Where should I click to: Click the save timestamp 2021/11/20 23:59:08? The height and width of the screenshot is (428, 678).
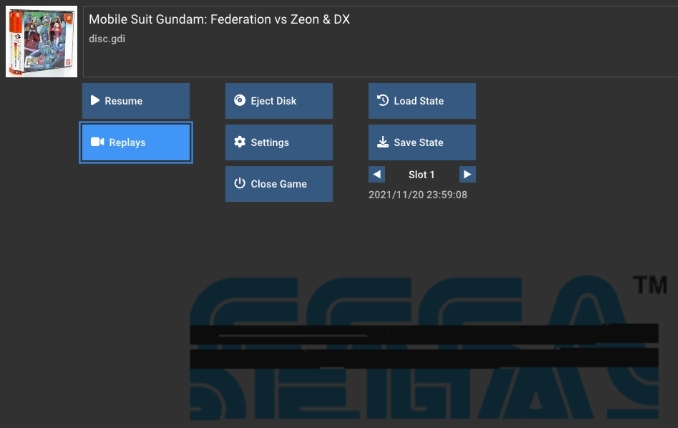[418, 195]
